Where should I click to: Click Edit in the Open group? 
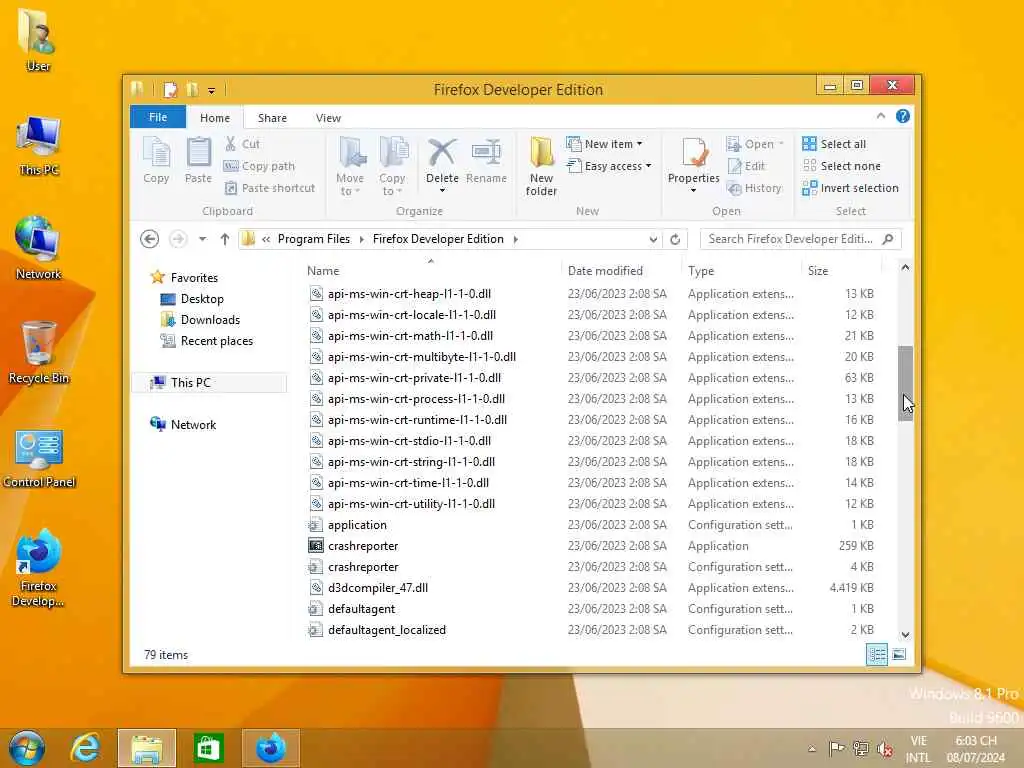pyautogui.click(x=746, y=166)
